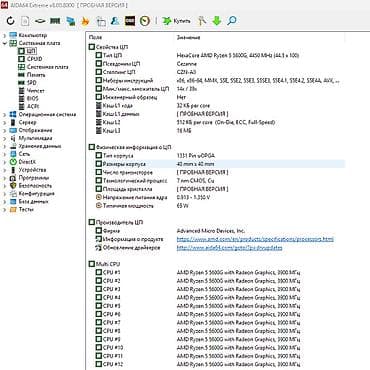Click the clipboard toolbar icon
Screen dimensions: 370x370
coord(101,21)
